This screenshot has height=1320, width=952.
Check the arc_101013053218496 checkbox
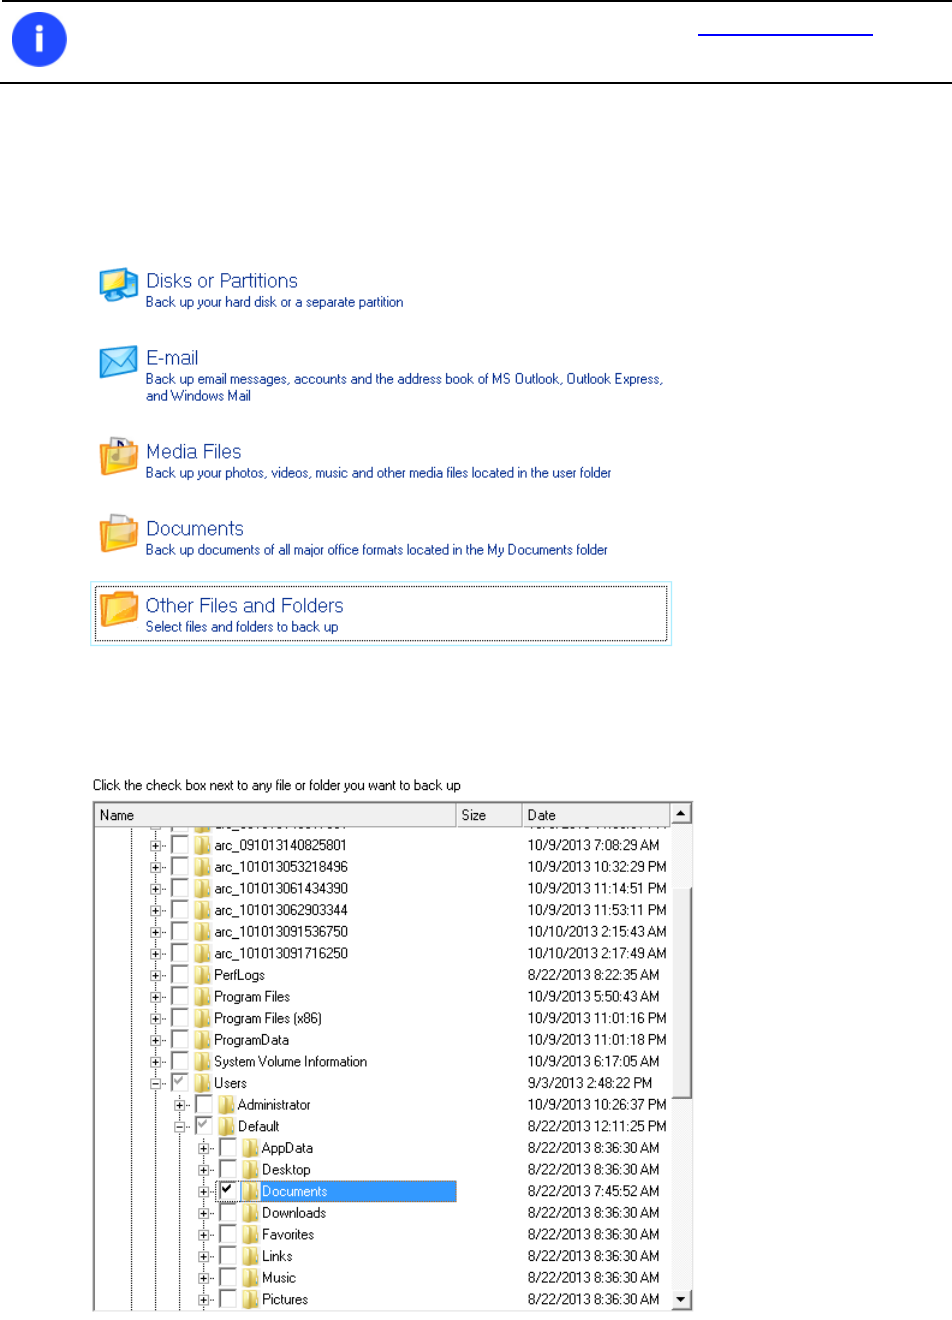coord(180,867)
